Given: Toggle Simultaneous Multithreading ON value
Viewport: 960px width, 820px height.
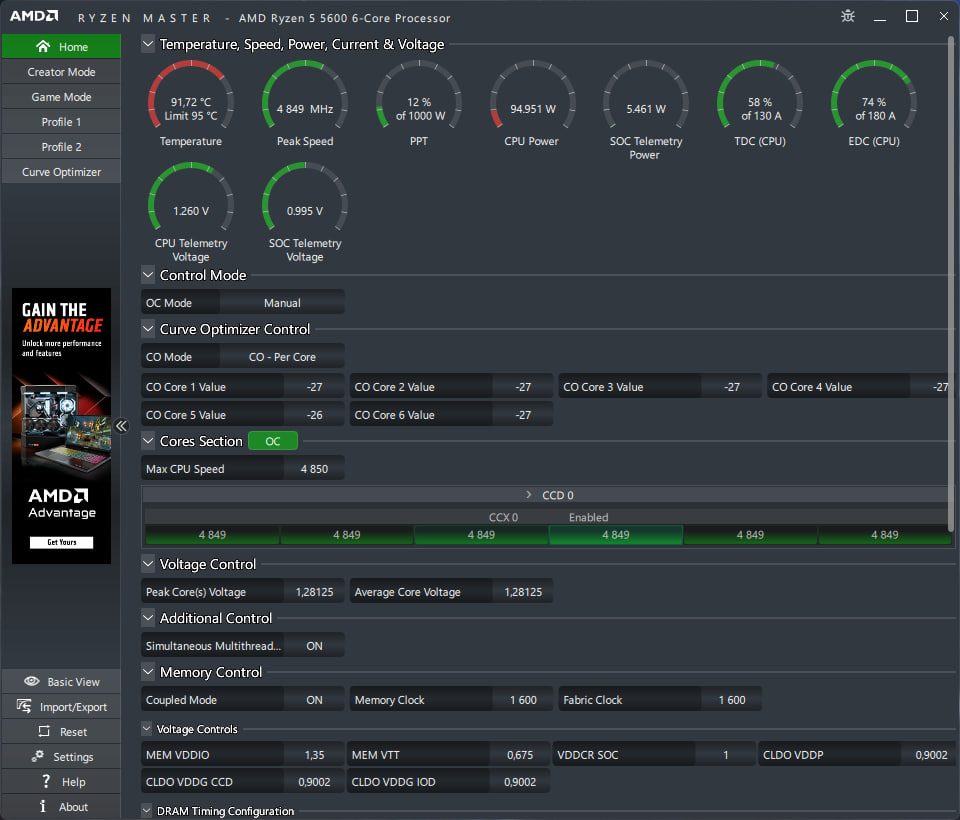Looking at the screenshot, I should (x=314, y=645).
